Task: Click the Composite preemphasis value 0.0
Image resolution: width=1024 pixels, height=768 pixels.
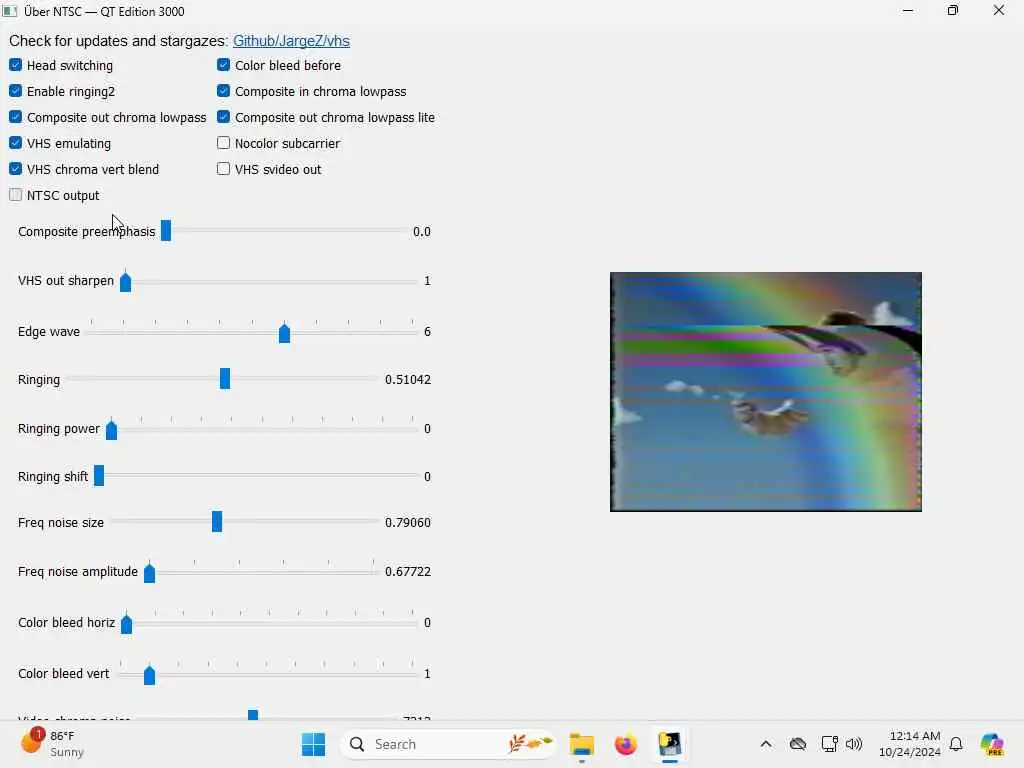Action: click(422, 232)
